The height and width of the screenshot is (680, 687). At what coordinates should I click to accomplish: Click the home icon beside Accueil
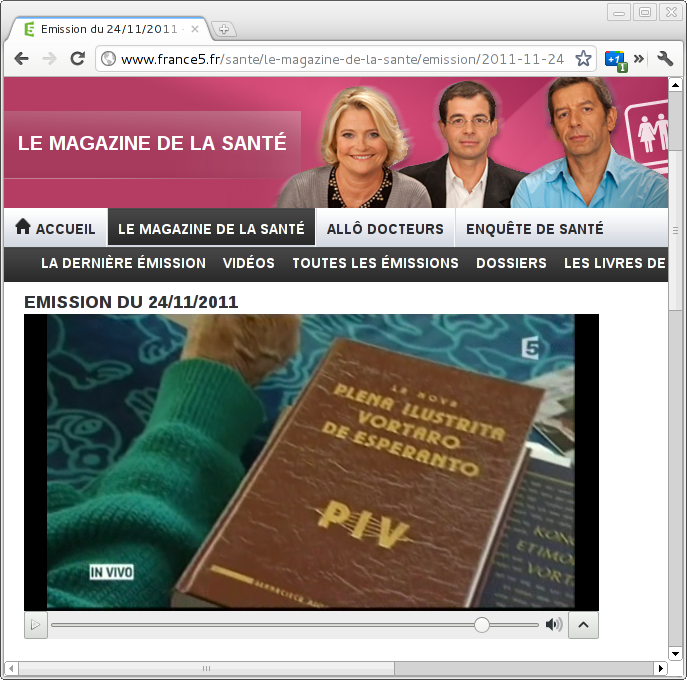(x=23, y=228)
